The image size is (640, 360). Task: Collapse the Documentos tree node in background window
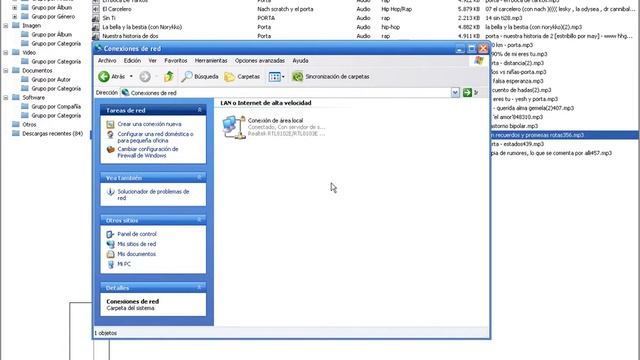pyautogui.click(x=6, y=71)
